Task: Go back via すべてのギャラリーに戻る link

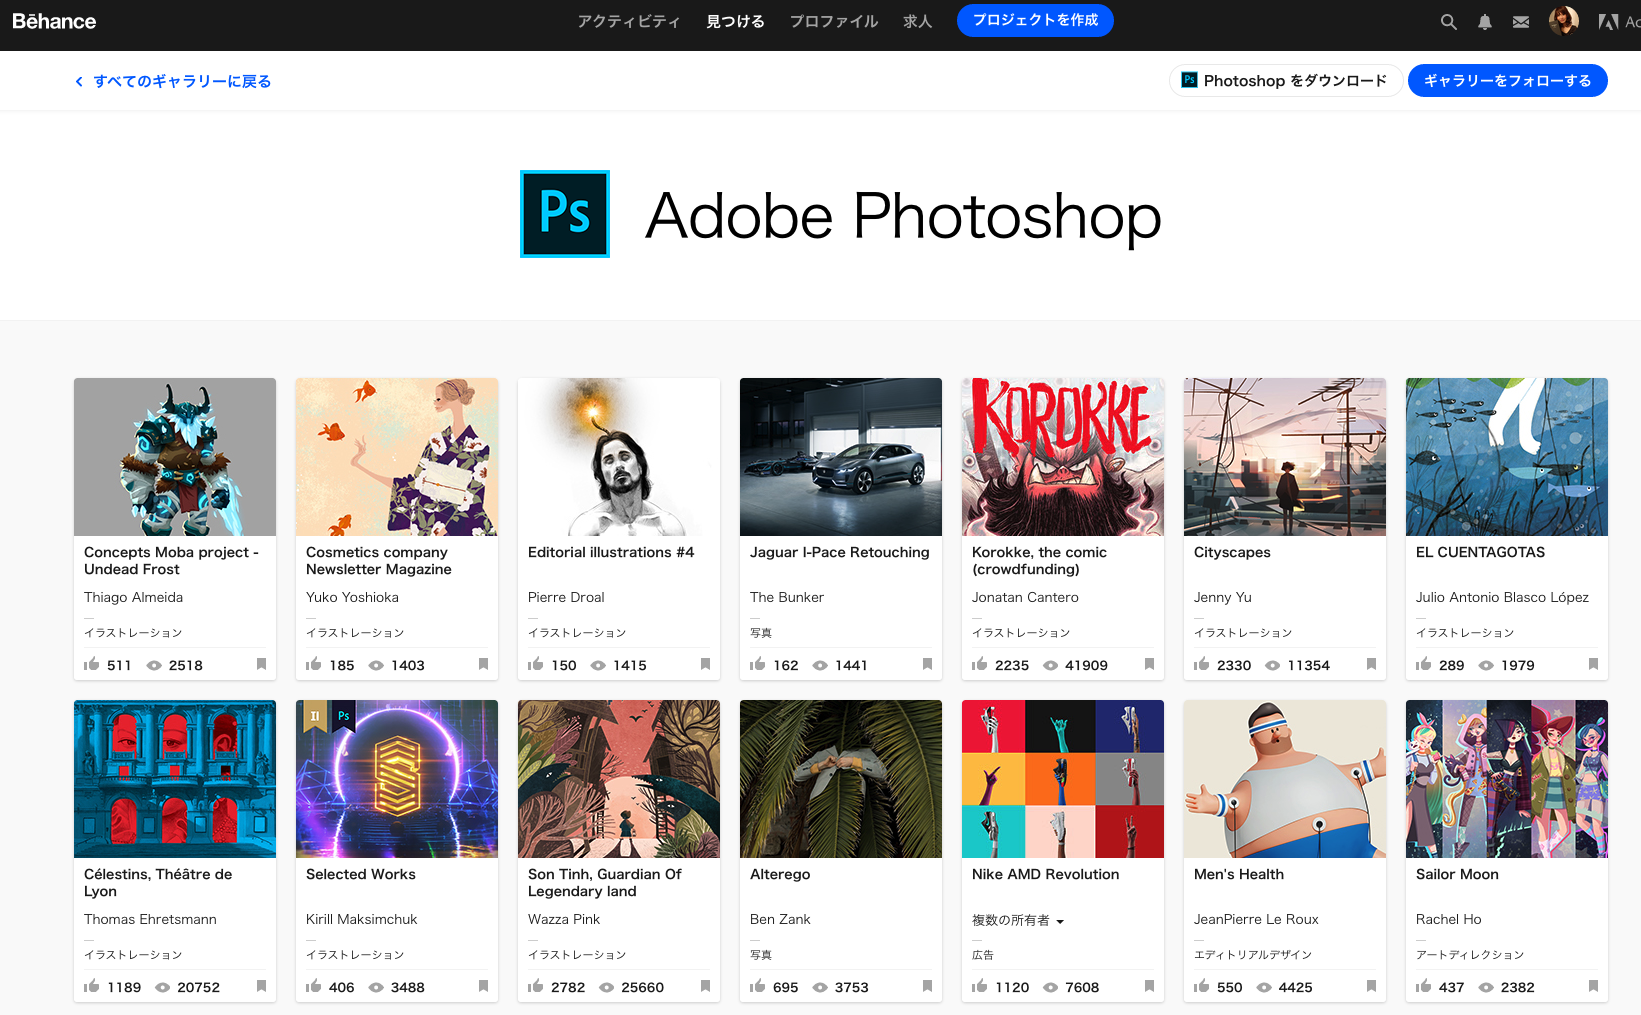Action: (173, 81)
